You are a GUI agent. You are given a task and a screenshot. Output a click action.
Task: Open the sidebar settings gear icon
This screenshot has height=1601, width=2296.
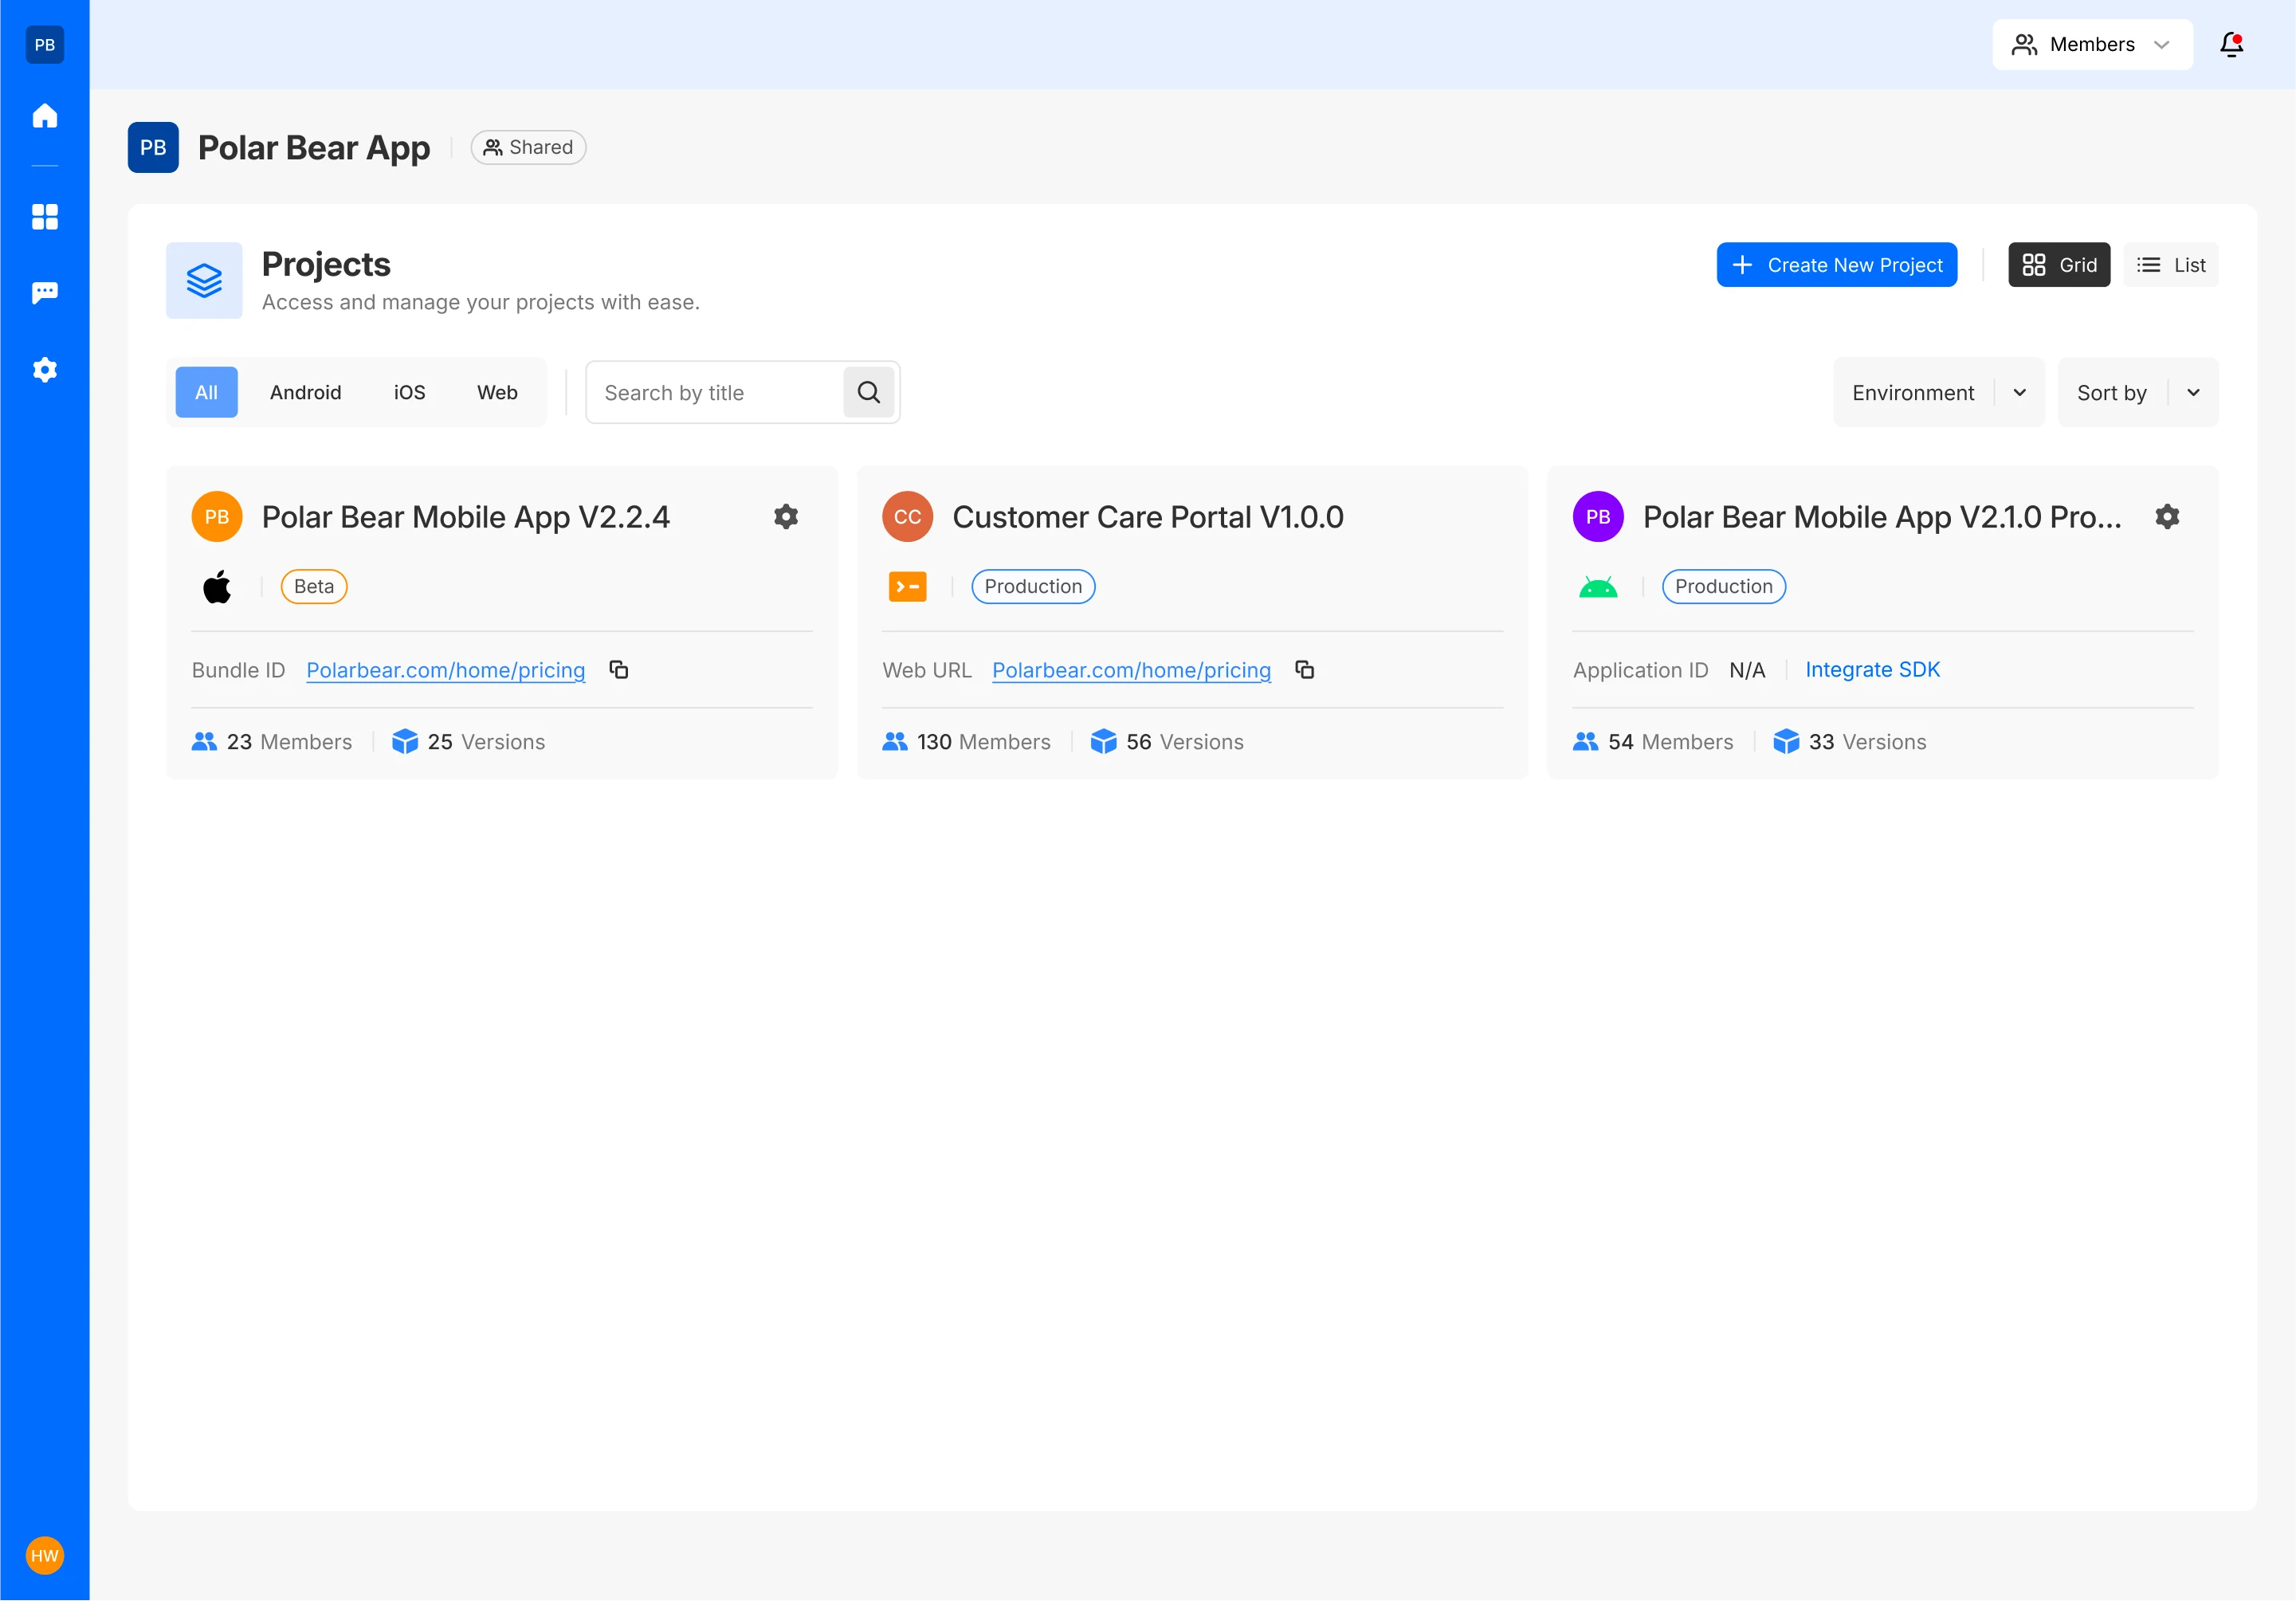click(x=44, y=370)
